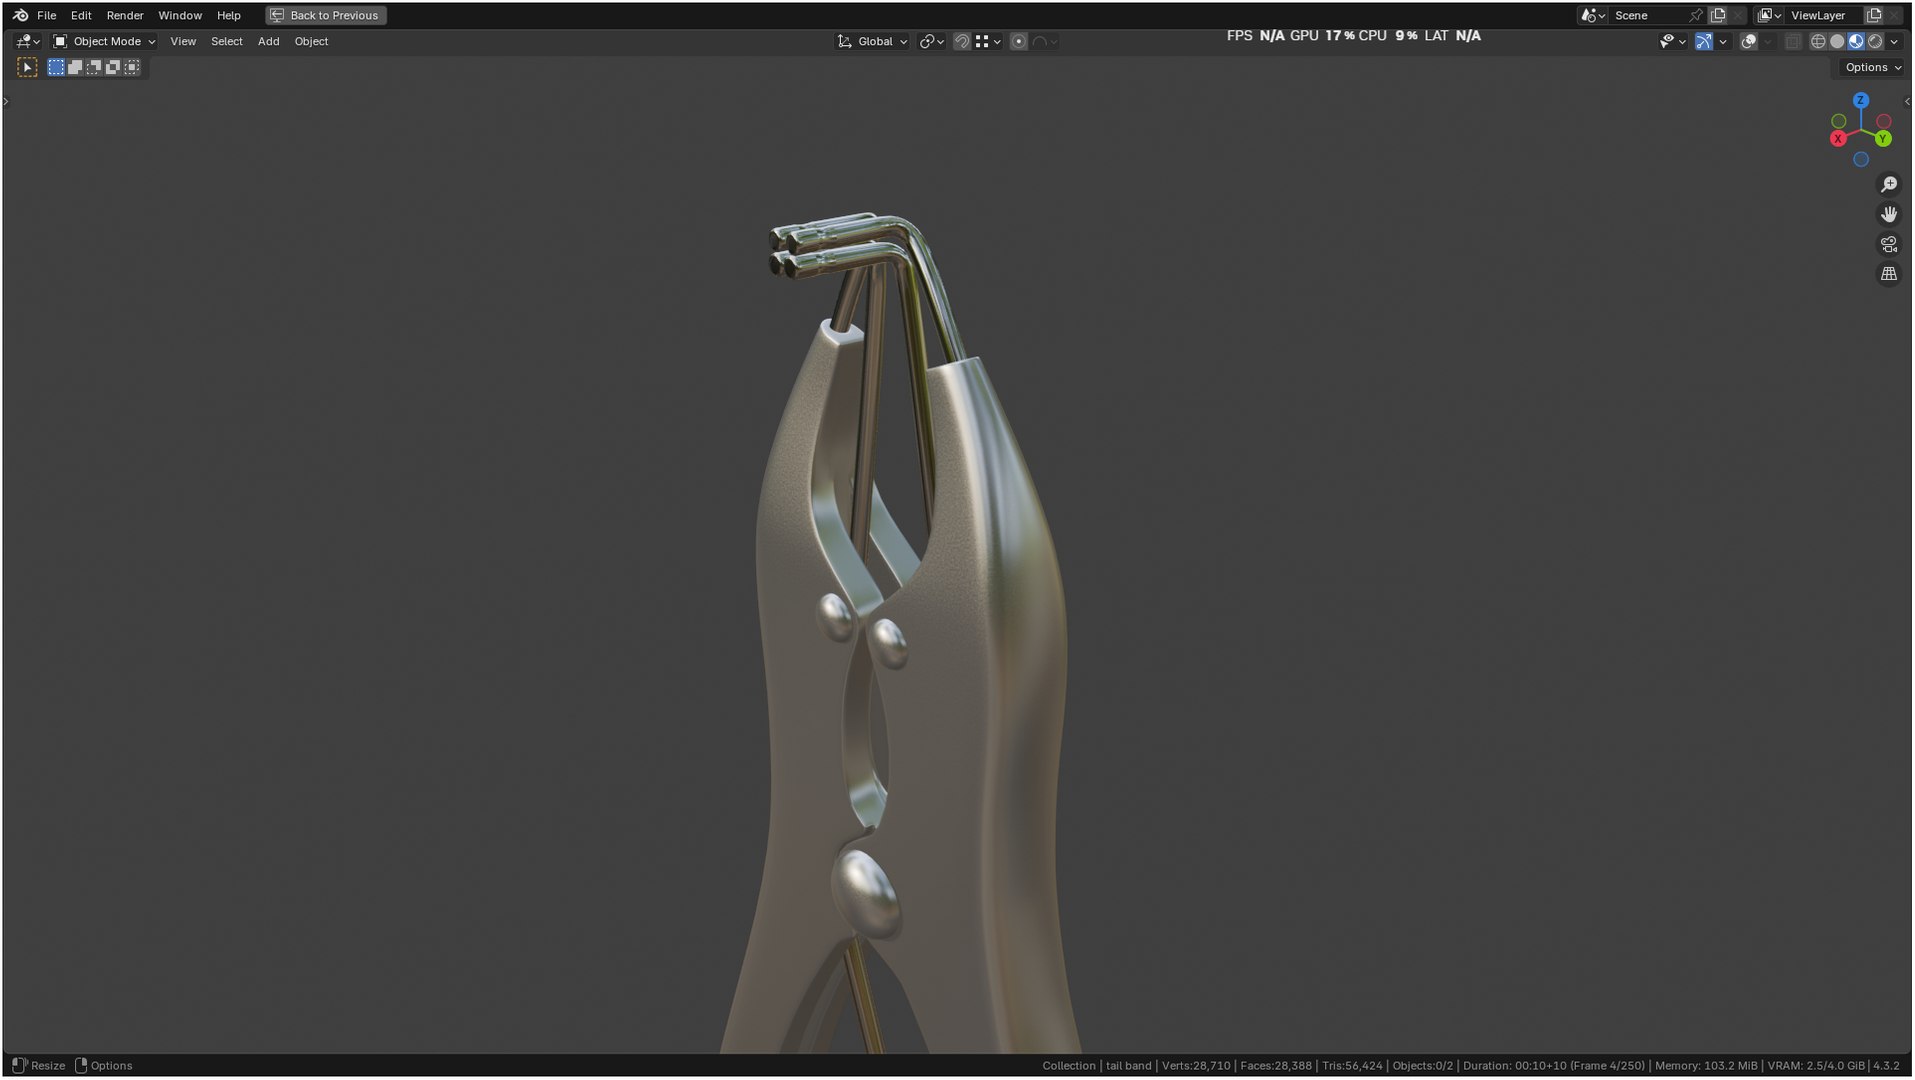The width and height of the screenshot is (1915, 1080).
Task: Choose the Extend selection mode icon
Action: [x=75, y=67]
